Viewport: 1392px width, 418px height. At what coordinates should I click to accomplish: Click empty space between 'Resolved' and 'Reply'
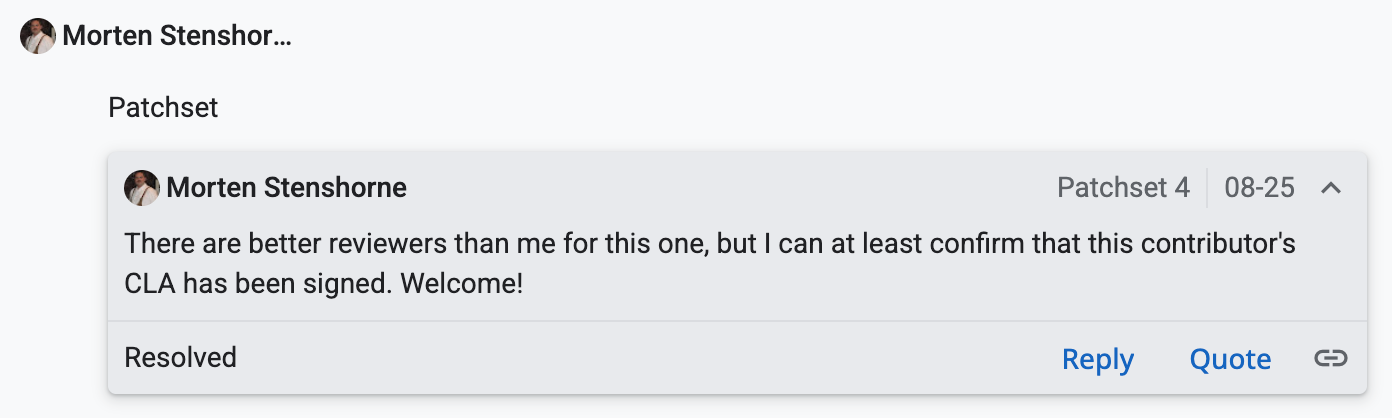(640, 358)
